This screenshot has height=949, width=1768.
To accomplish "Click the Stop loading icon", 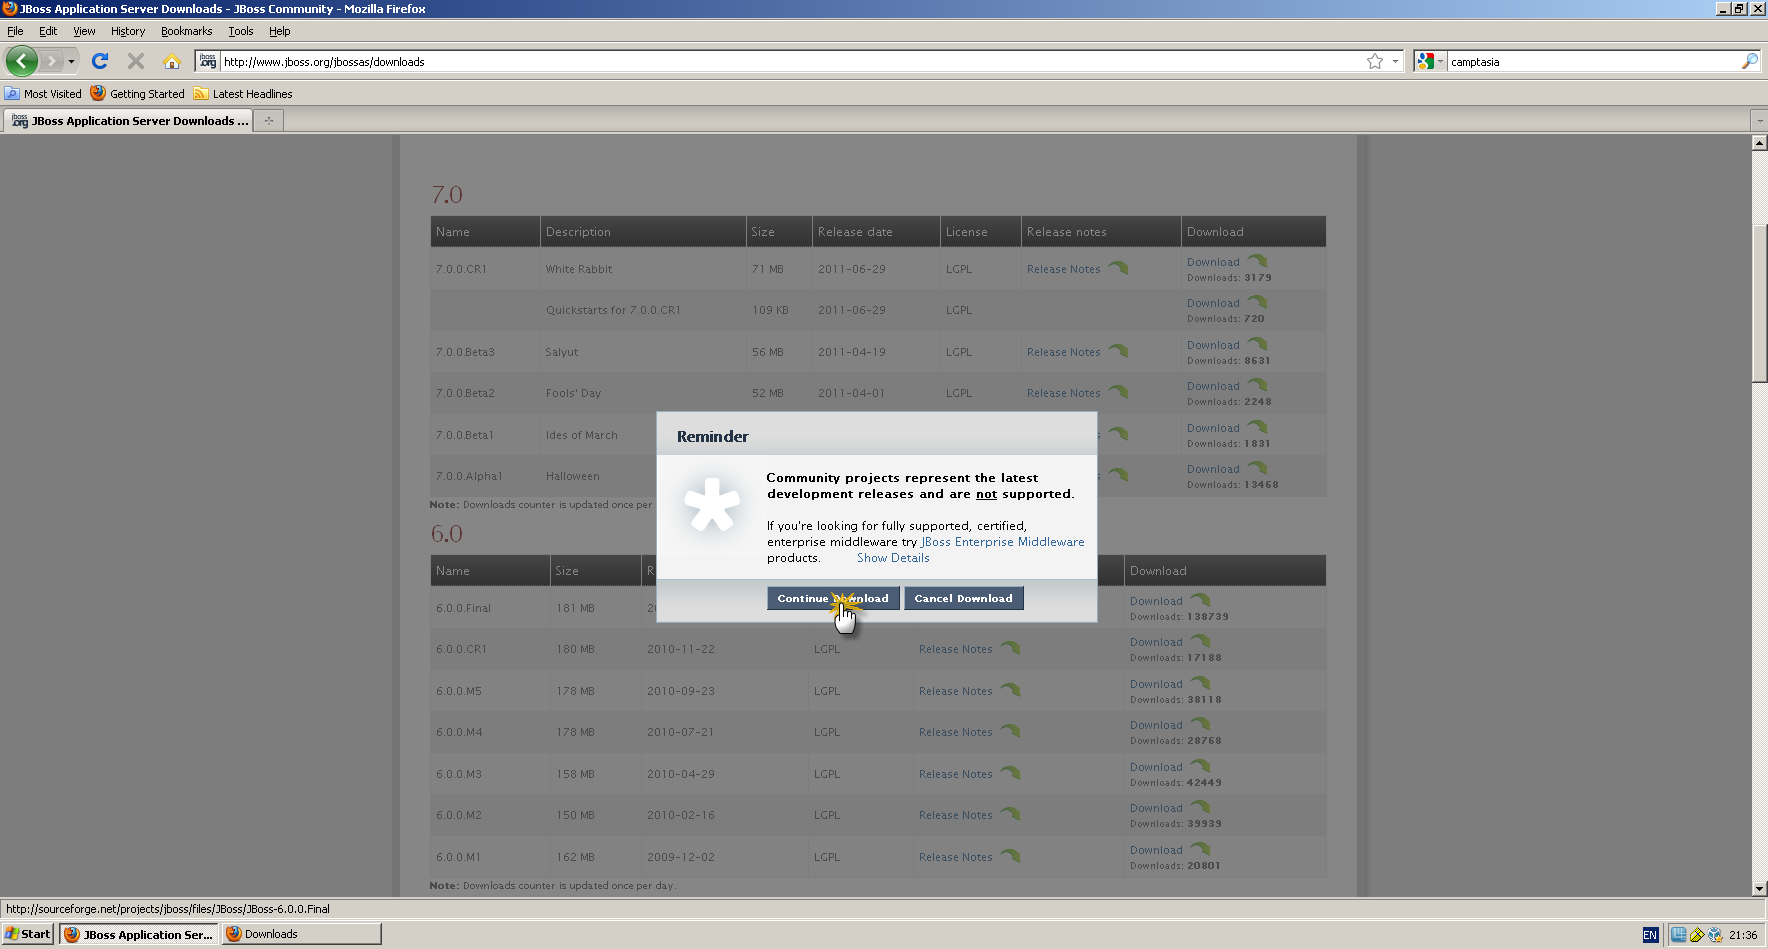I will pyautogui.click(x=136, y=61).
